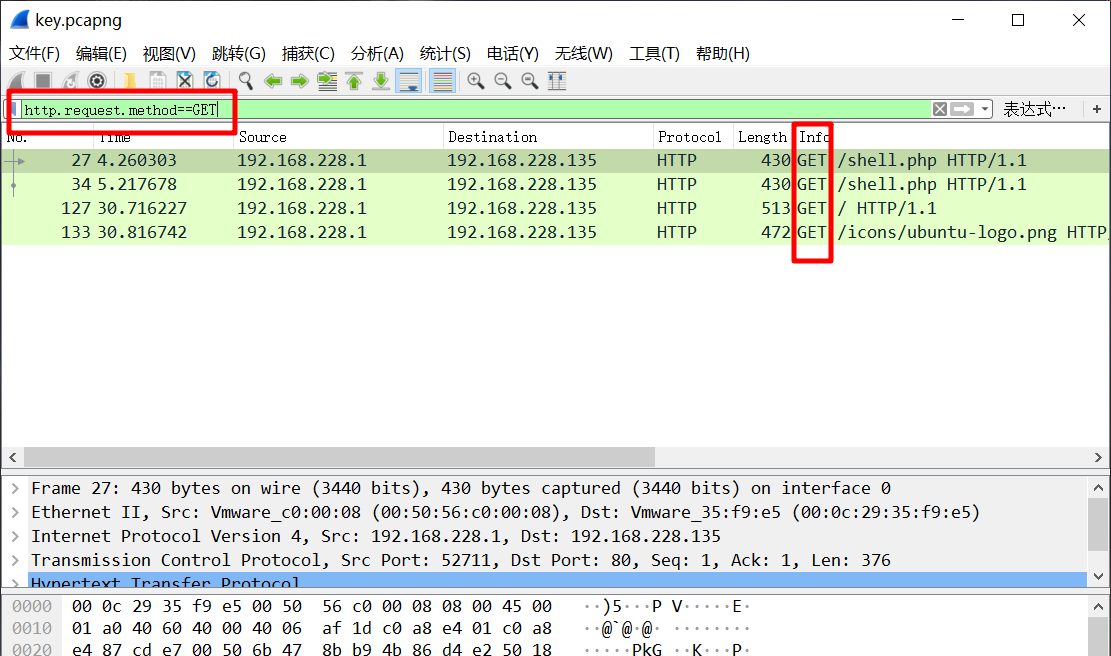Expand the Frame 27 details
Viewport: 1111px width, 656px height.
coord(15,488)
